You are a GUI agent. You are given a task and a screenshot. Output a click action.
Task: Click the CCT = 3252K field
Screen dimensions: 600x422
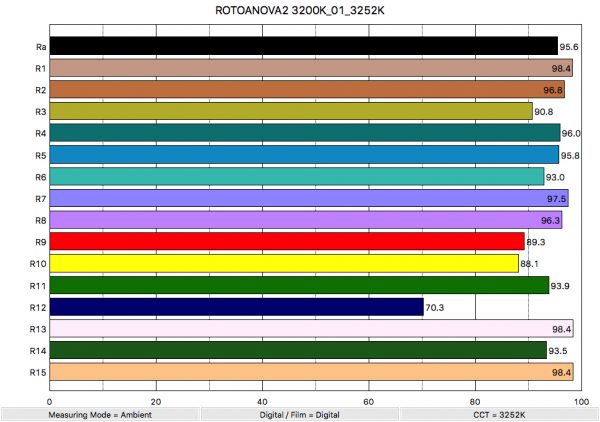[x=500, y=413]
